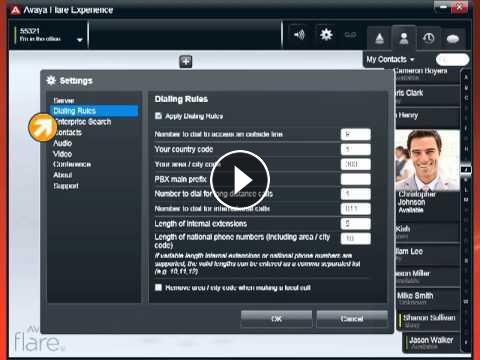The height and width of the screenshot is (360, 480).
Task: Open the call history clock icon
Action: pos(429,38)
